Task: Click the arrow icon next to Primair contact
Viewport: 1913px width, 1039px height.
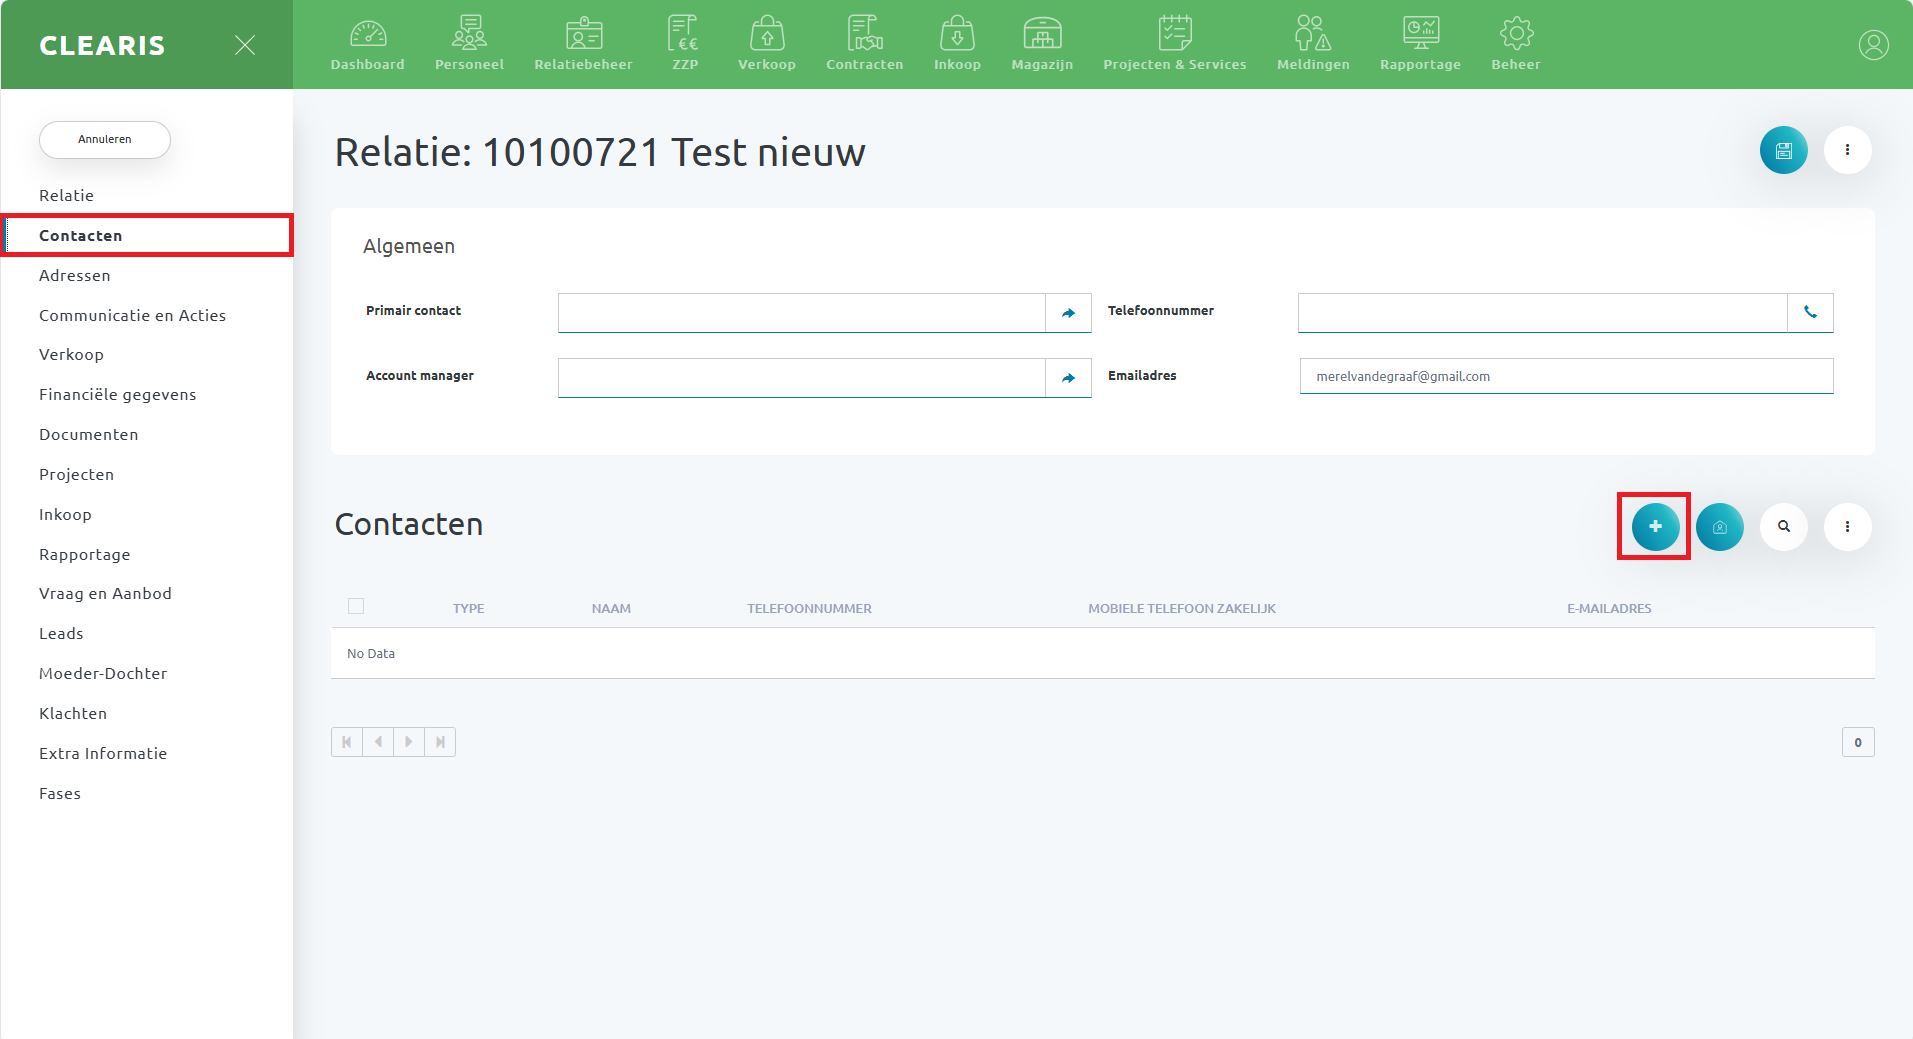Action: click(1068, 313)
